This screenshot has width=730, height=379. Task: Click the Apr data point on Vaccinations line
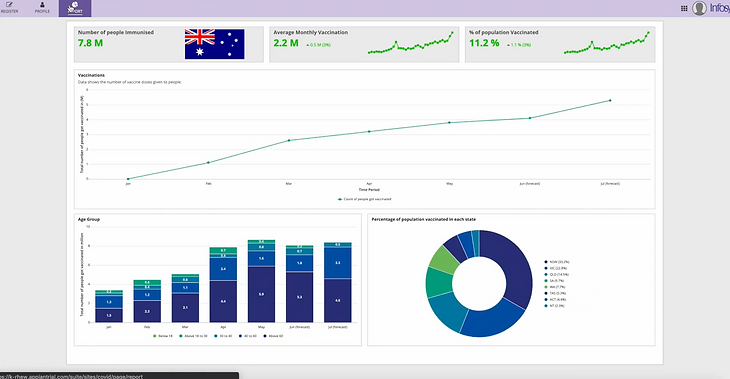click(369, 131)
